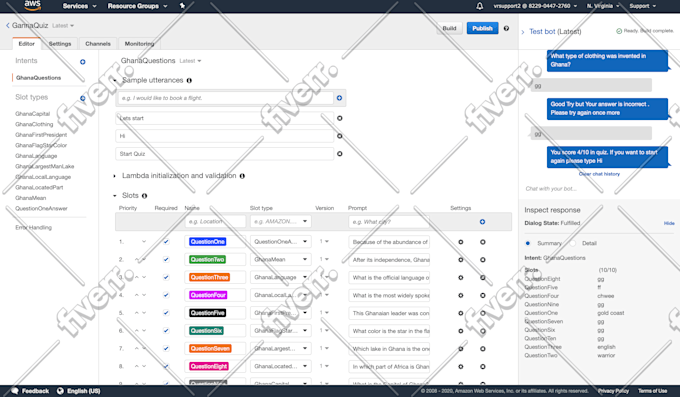Image resolution: width=680 pixels, height=397 pixels.
Task: Open the Support dropdown
Action: click(x=643, y=6)
